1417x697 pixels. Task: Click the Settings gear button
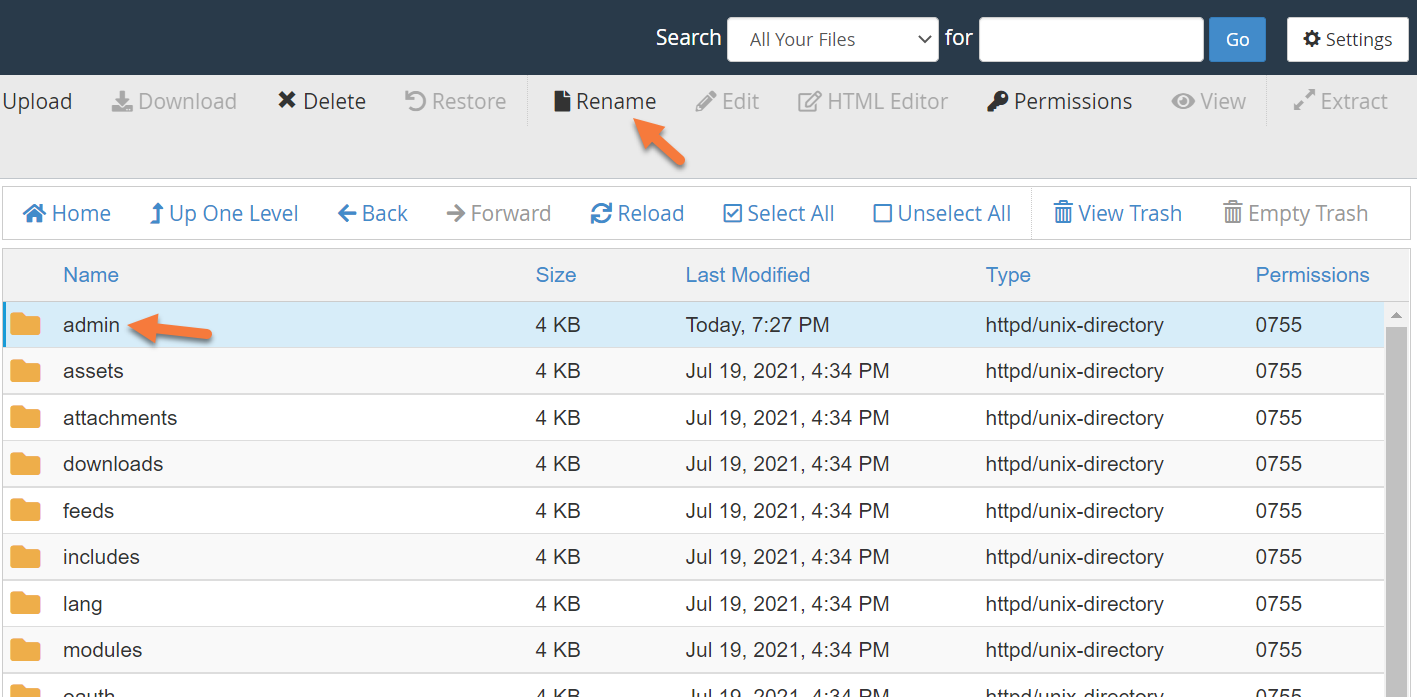pyautogui.click(x=1347, y=39)
